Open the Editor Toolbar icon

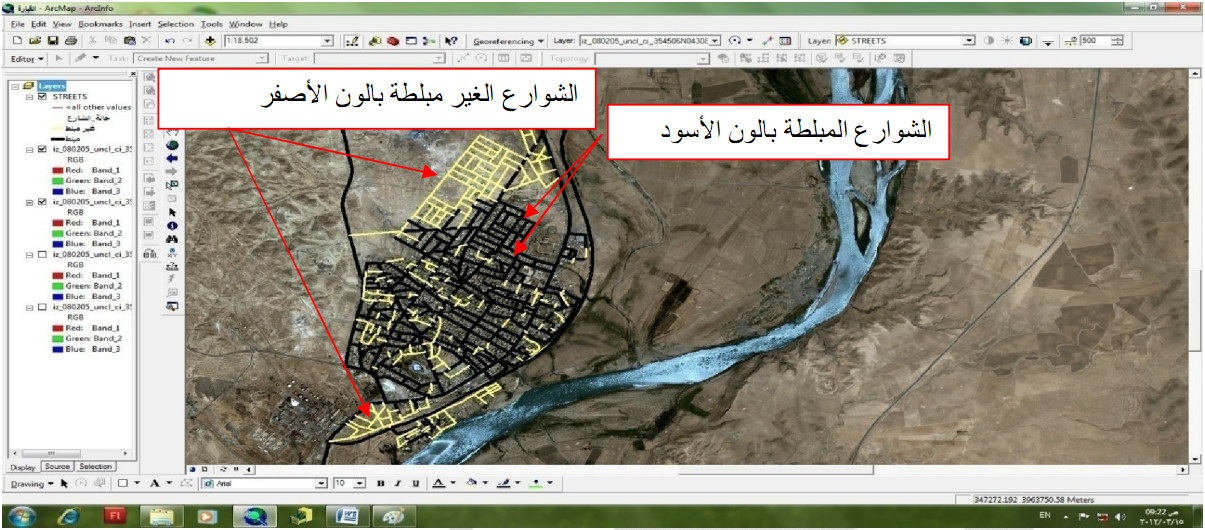tap(352, 41)
